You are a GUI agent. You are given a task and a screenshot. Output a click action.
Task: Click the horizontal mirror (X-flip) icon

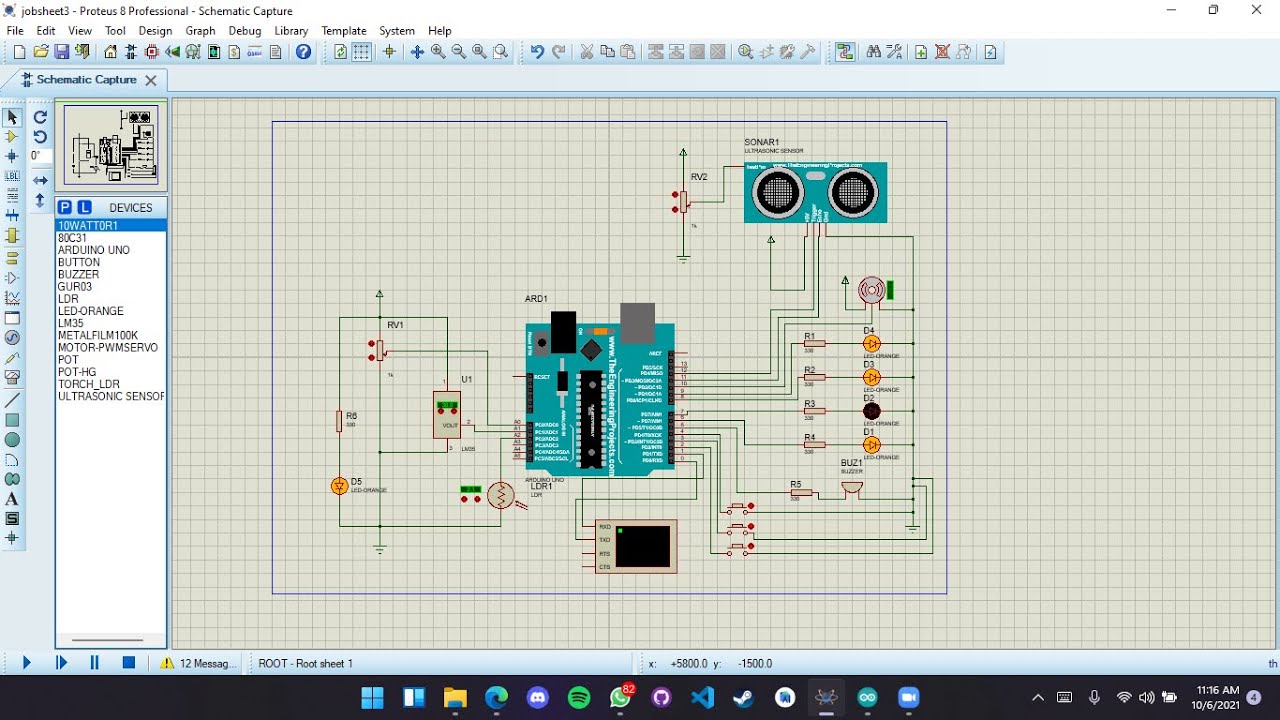40,181
